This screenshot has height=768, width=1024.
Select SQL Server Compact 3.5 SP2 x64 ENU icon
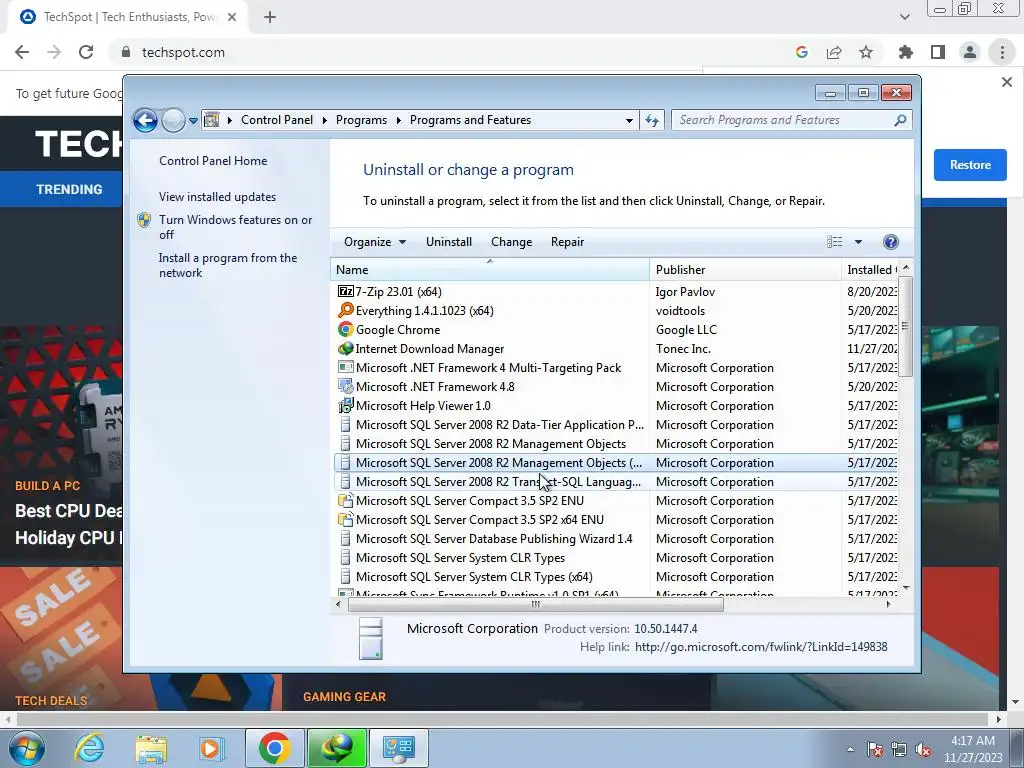pyautogui.click(x=345, y=519)
